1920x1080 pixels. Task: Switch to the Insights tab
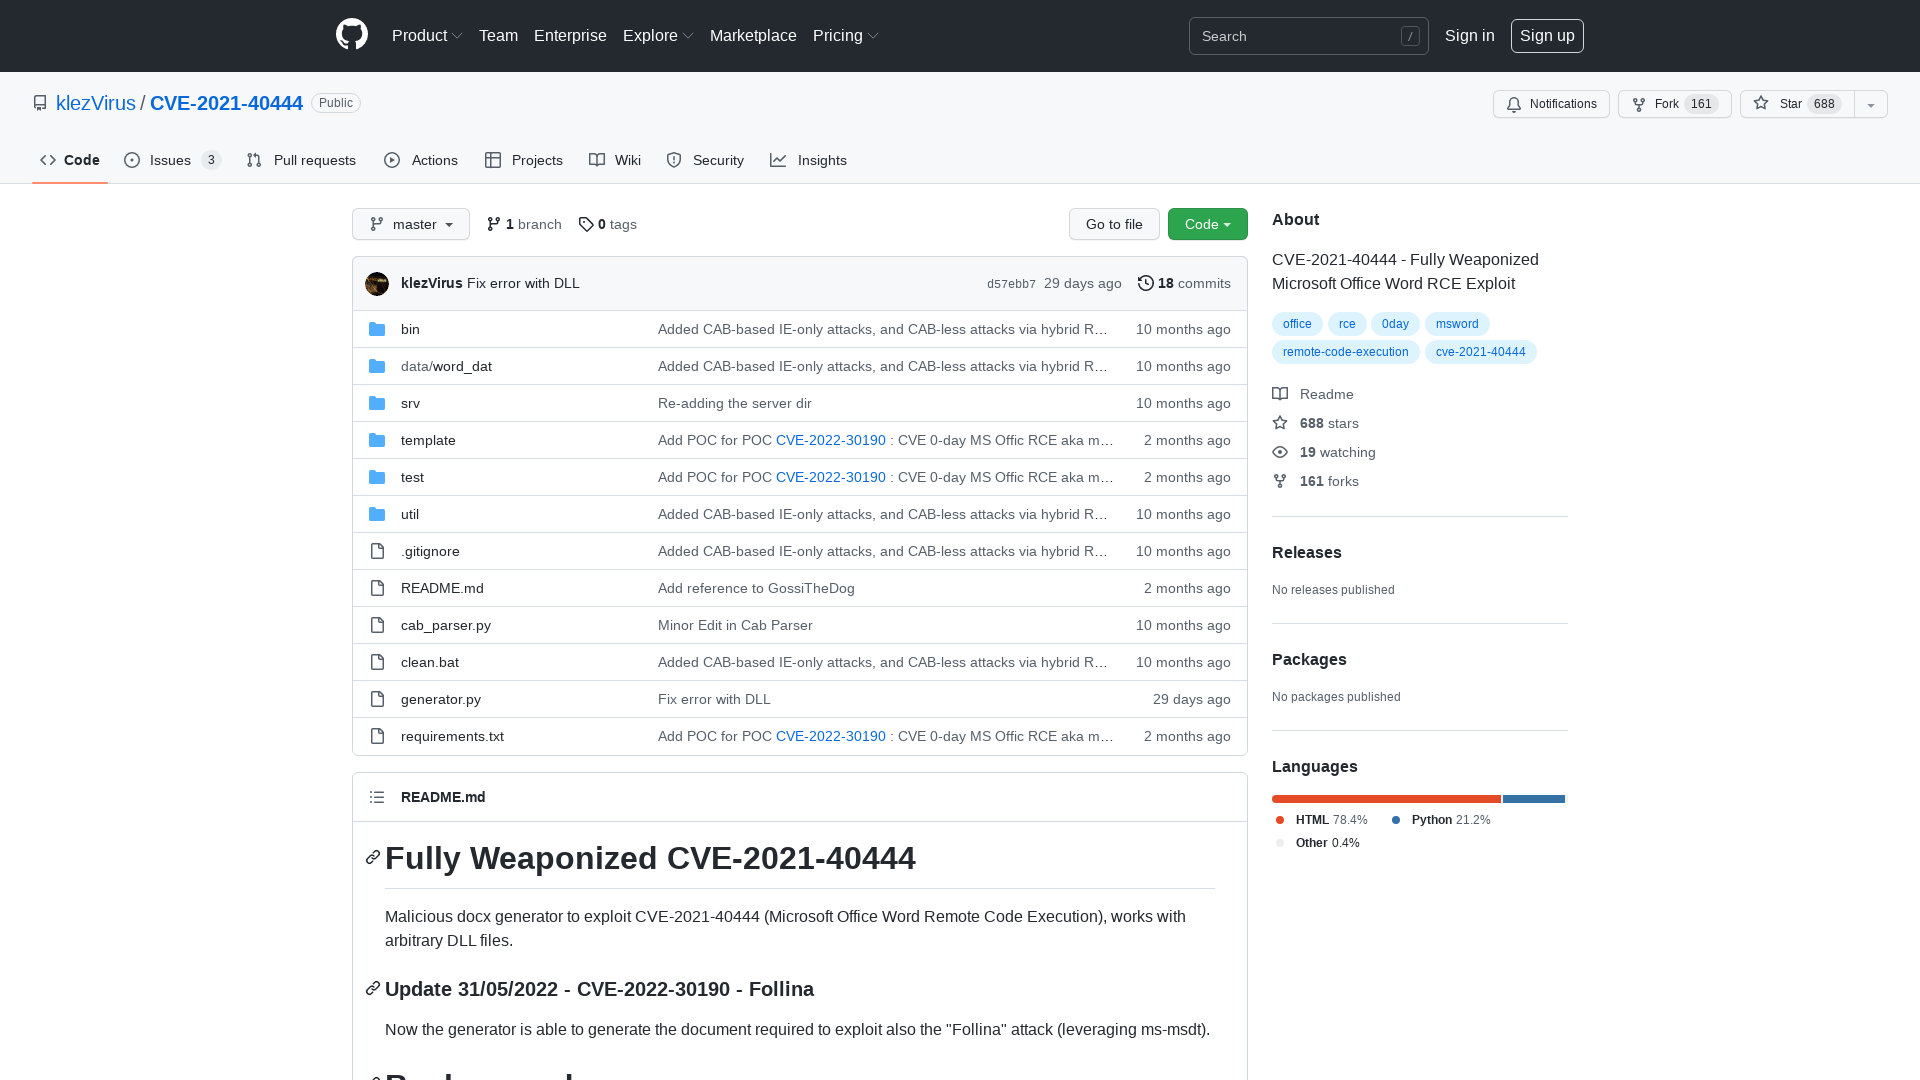pyautogui.click(x=808, y=160)
